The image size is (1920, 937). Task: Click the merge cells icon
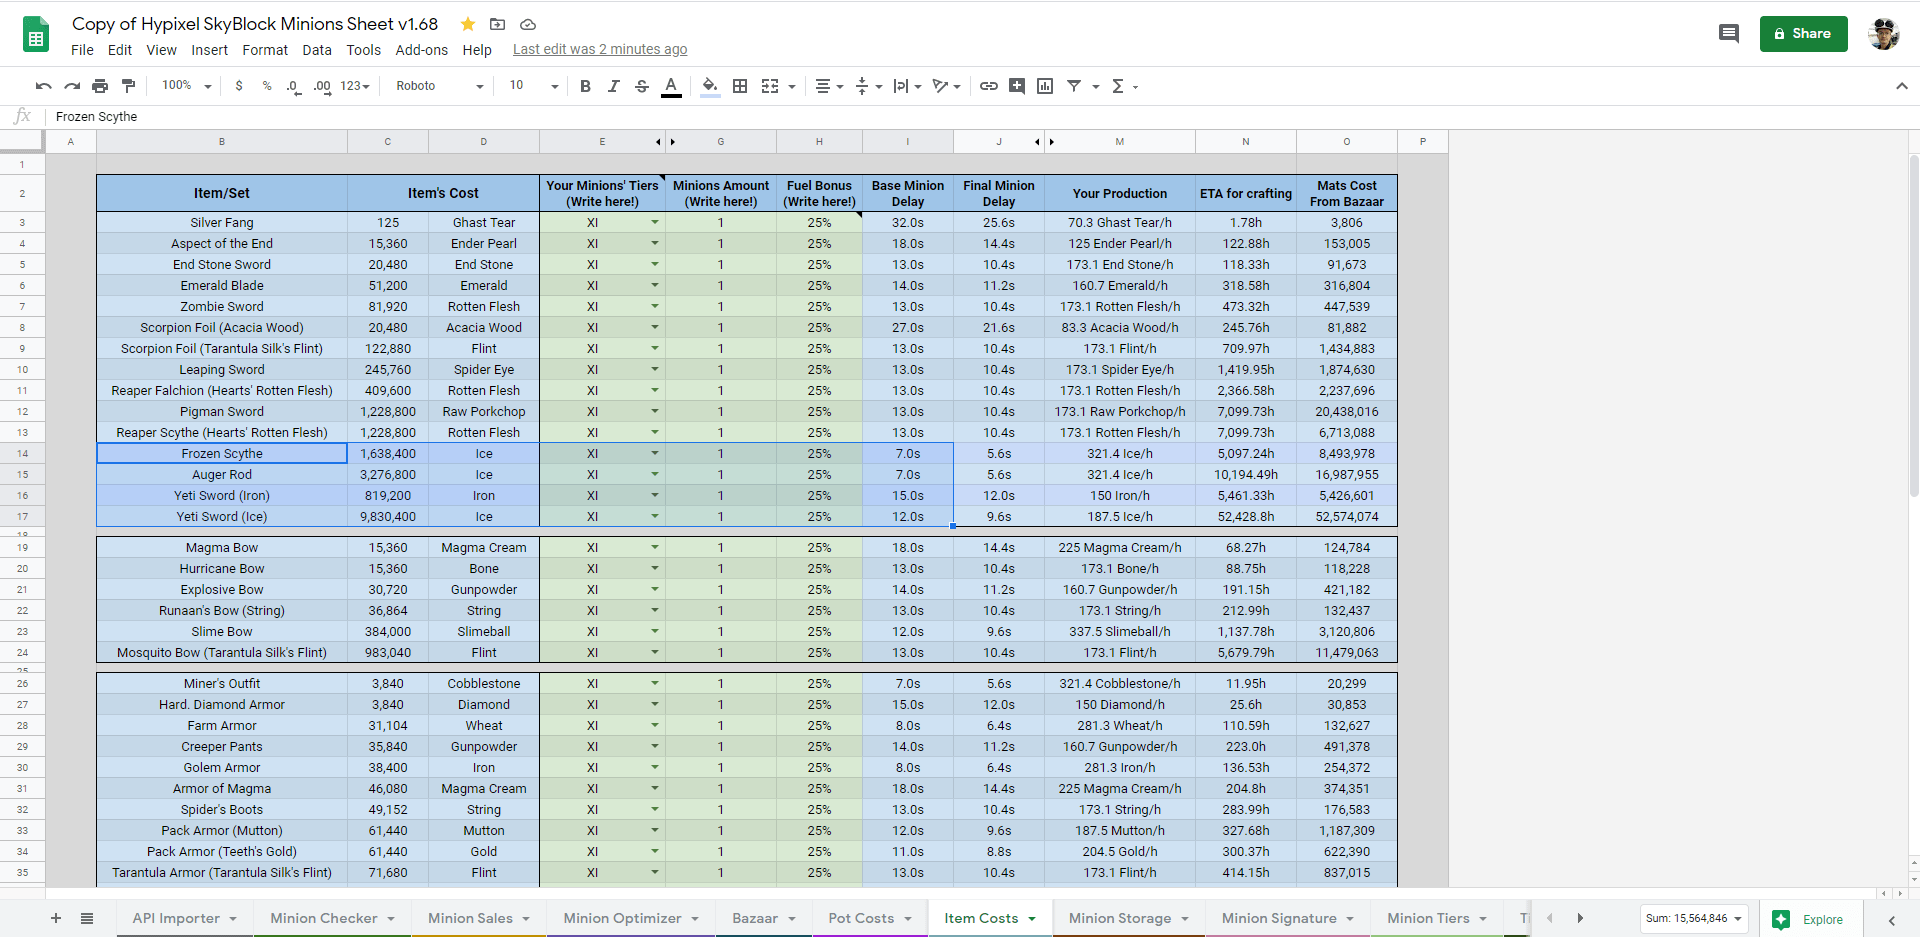(x=770, y=86)
